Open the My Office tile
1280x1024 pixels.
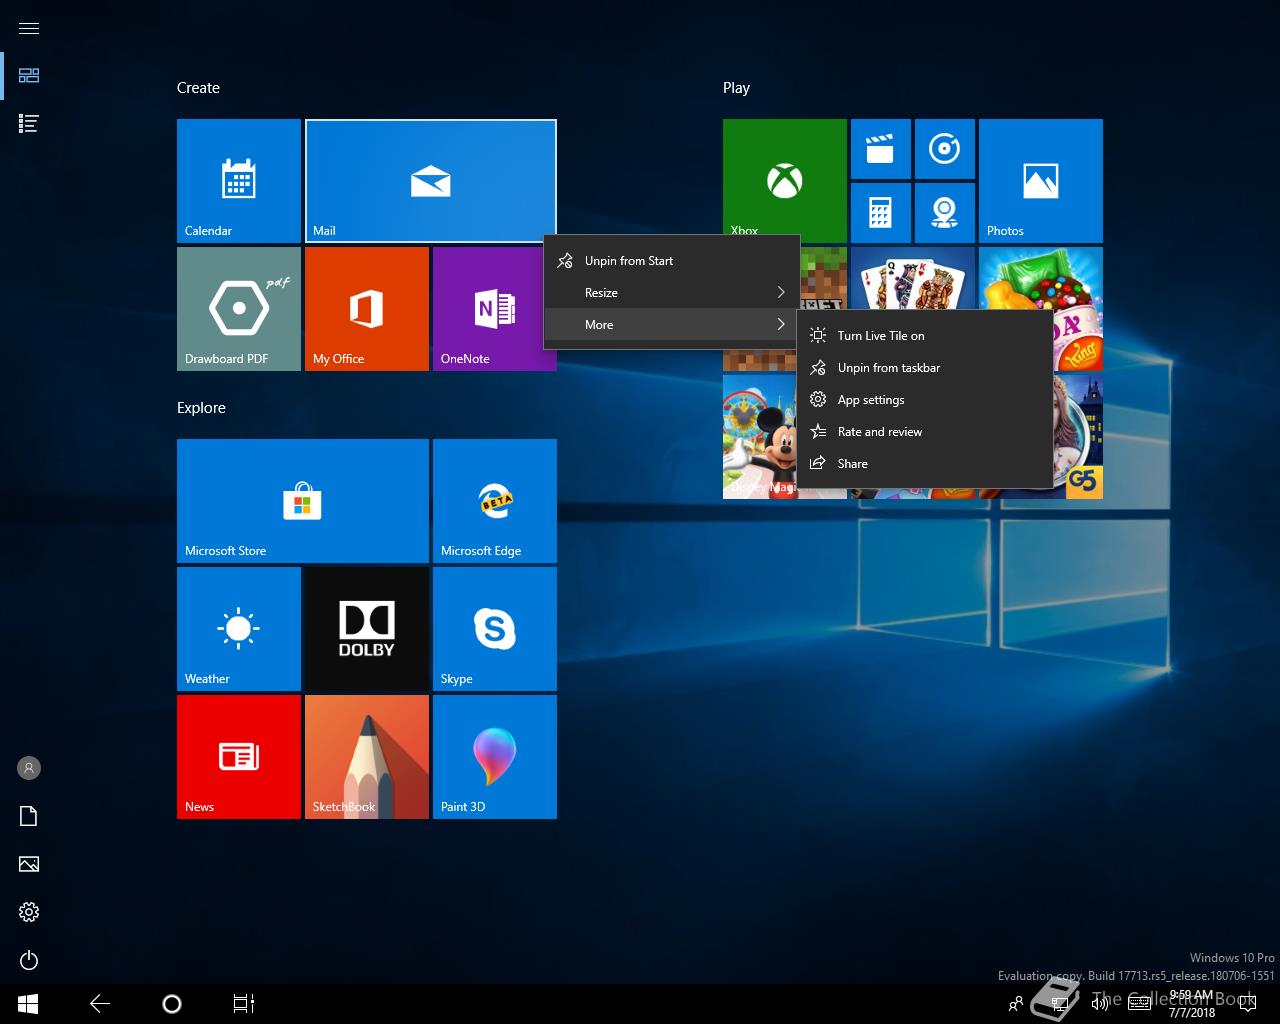point(367,309)
